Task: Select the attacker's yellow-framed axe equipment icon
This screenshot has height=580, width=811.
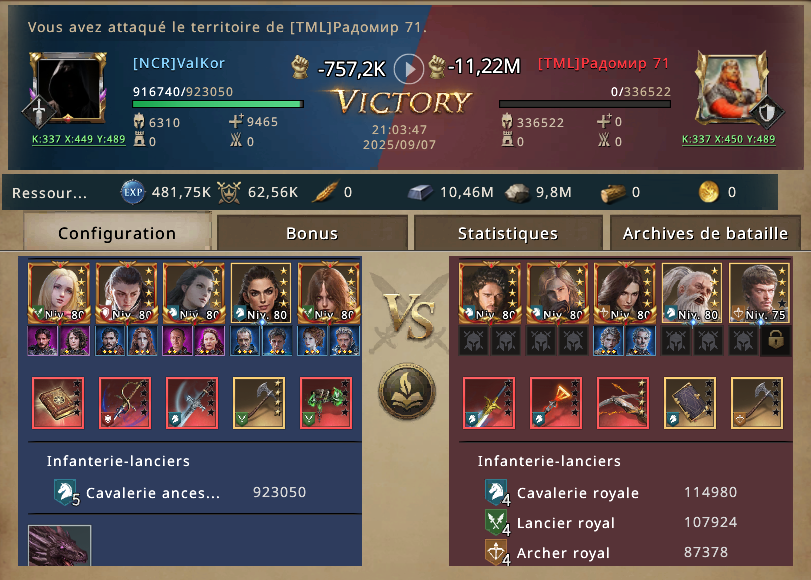Action: 259,403
